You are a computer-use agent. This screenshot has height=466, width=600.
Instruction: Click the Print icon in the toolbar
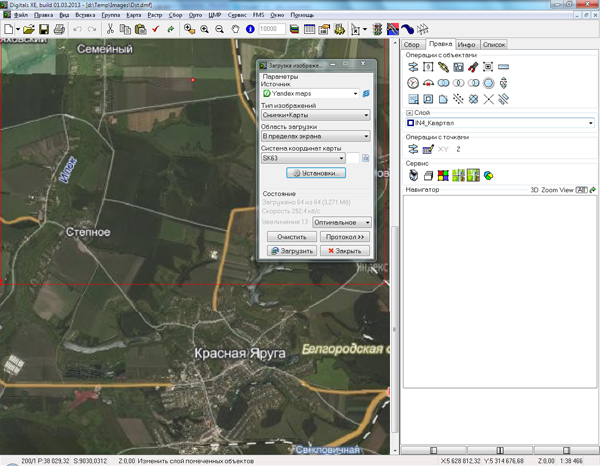[x=59, y=30]
